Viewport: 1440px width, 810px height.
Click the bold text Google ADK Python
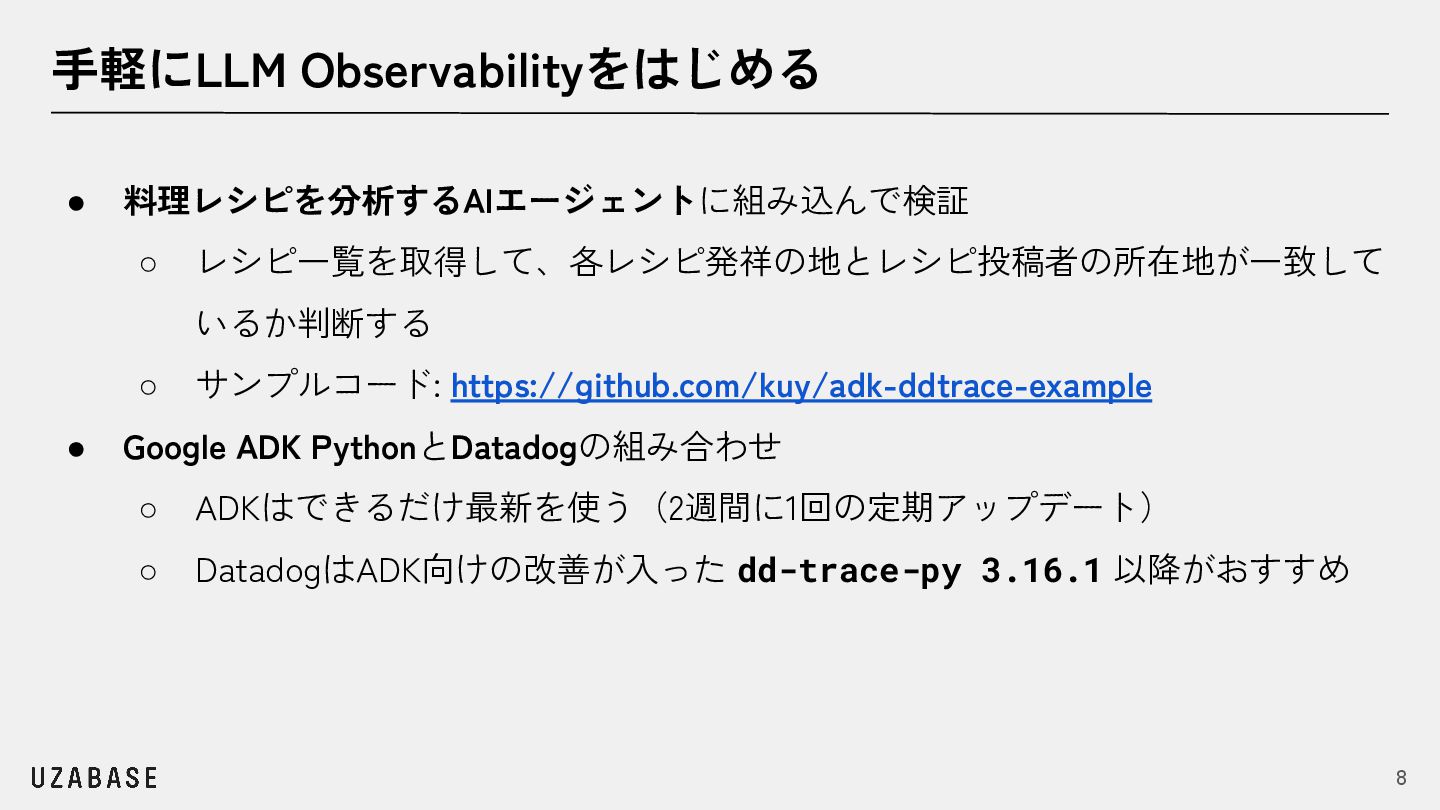269,448
